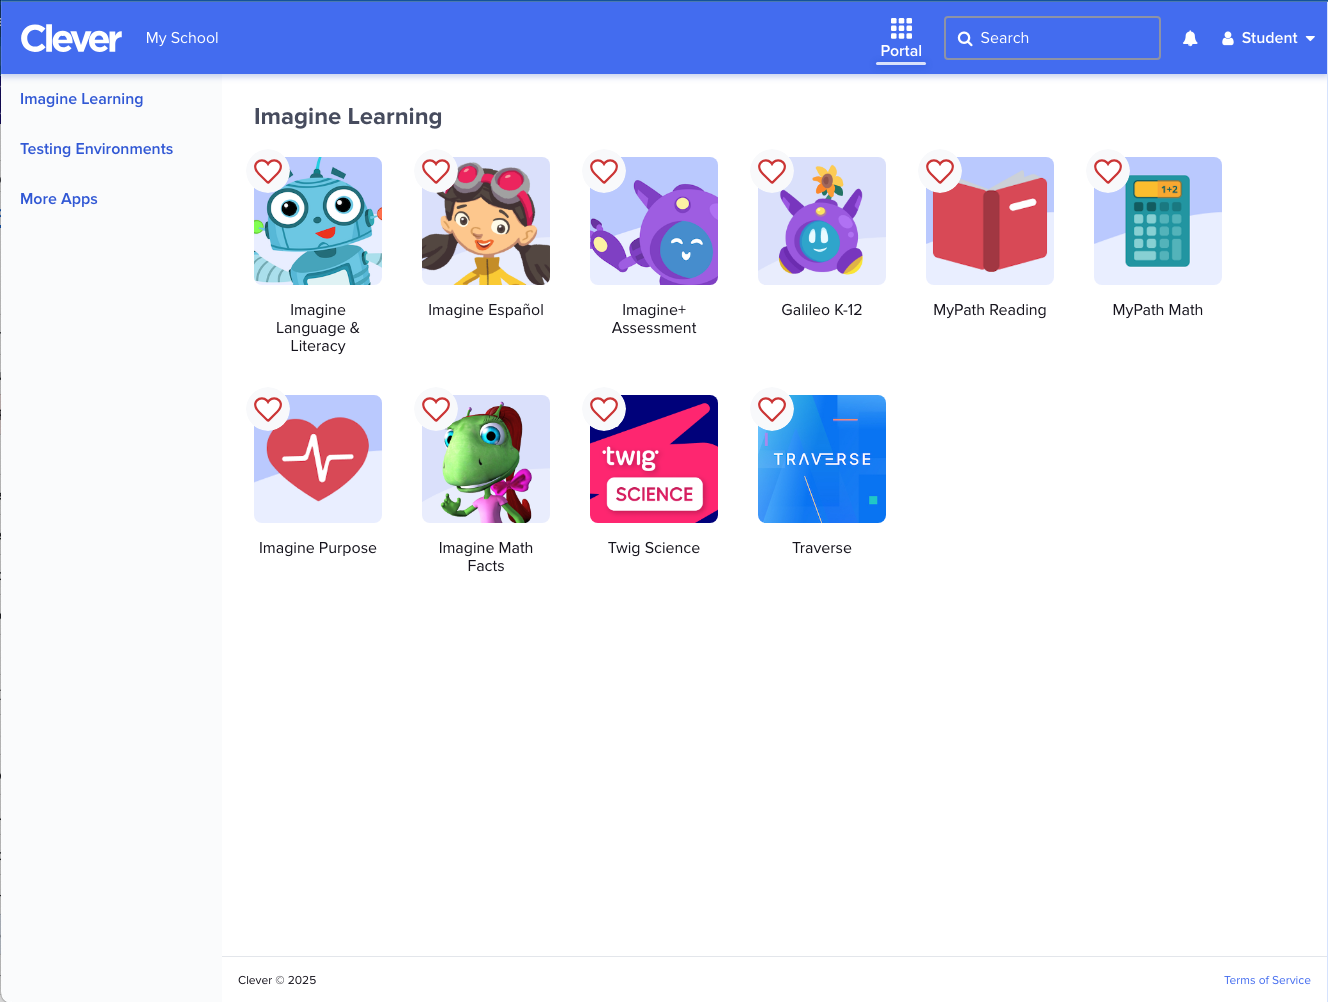Screen dimensions: 1328x1002
Task: Select More Apps in the sidebar
Action: (x=58, y=198)
